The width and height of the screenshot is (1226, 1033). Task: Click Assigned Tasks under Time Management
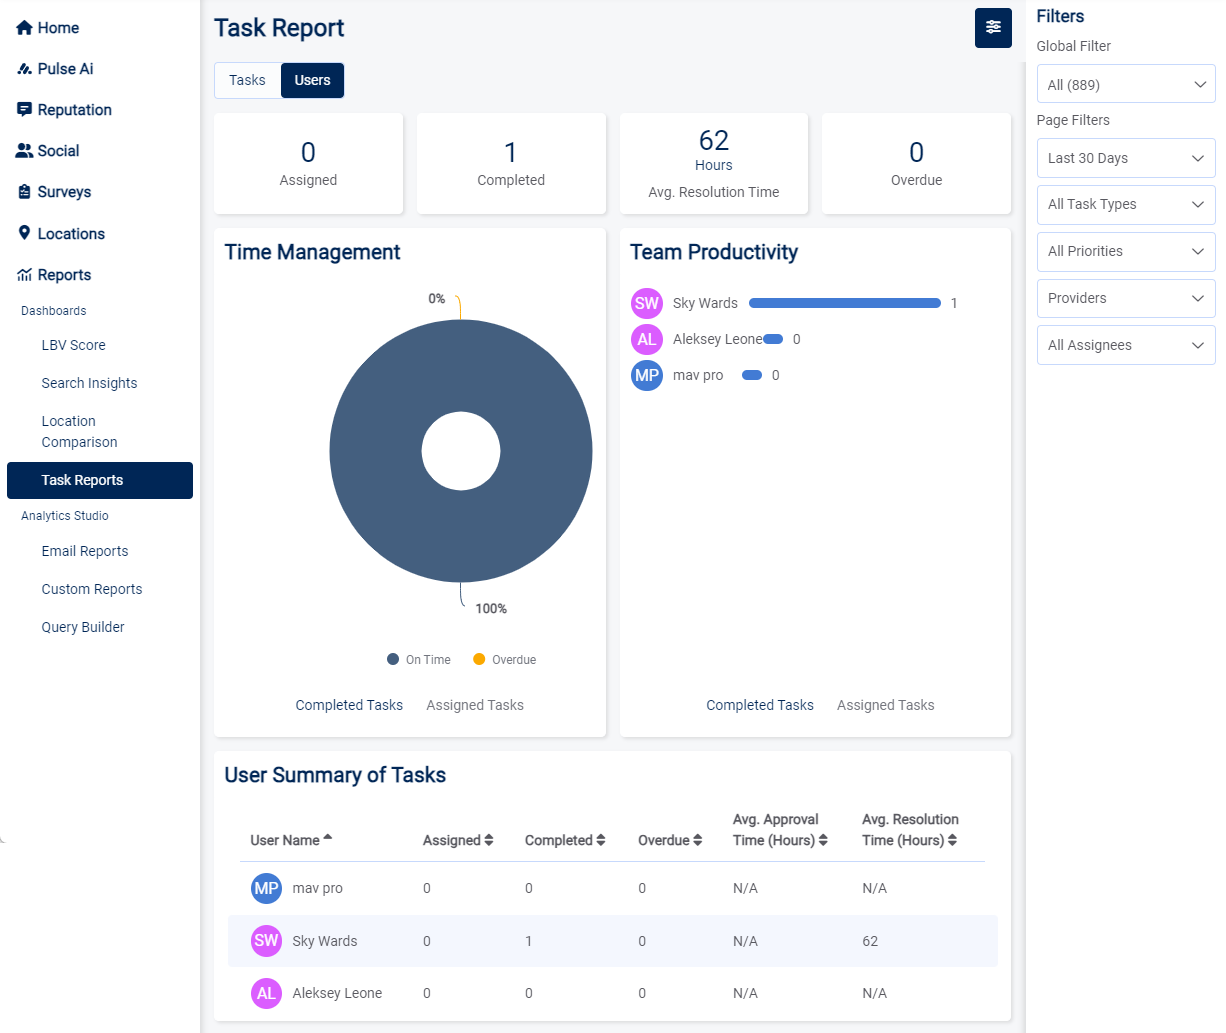click(474, 705)
